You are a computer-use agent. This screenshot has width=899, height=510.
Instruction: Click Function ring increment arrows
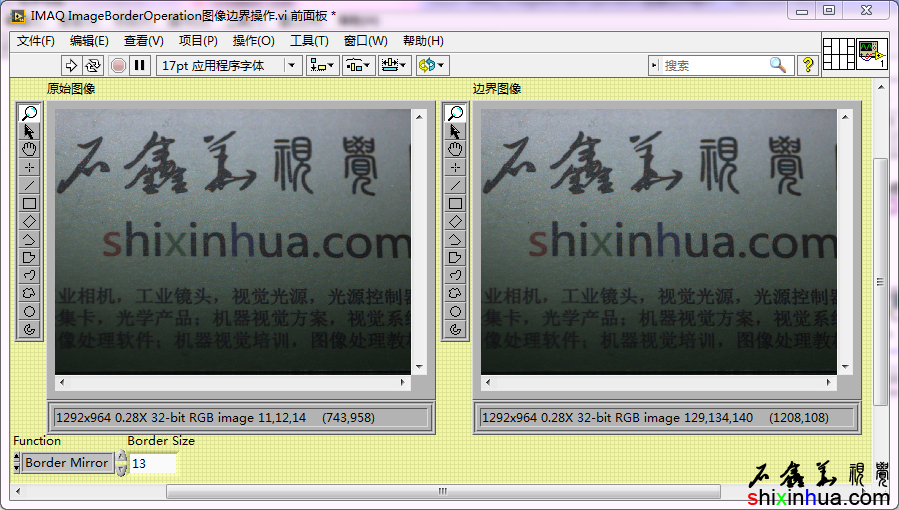[x=17, y=462]
